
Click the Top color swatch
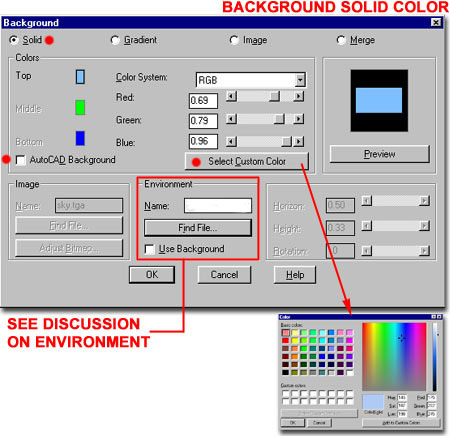tap(80, 77)
